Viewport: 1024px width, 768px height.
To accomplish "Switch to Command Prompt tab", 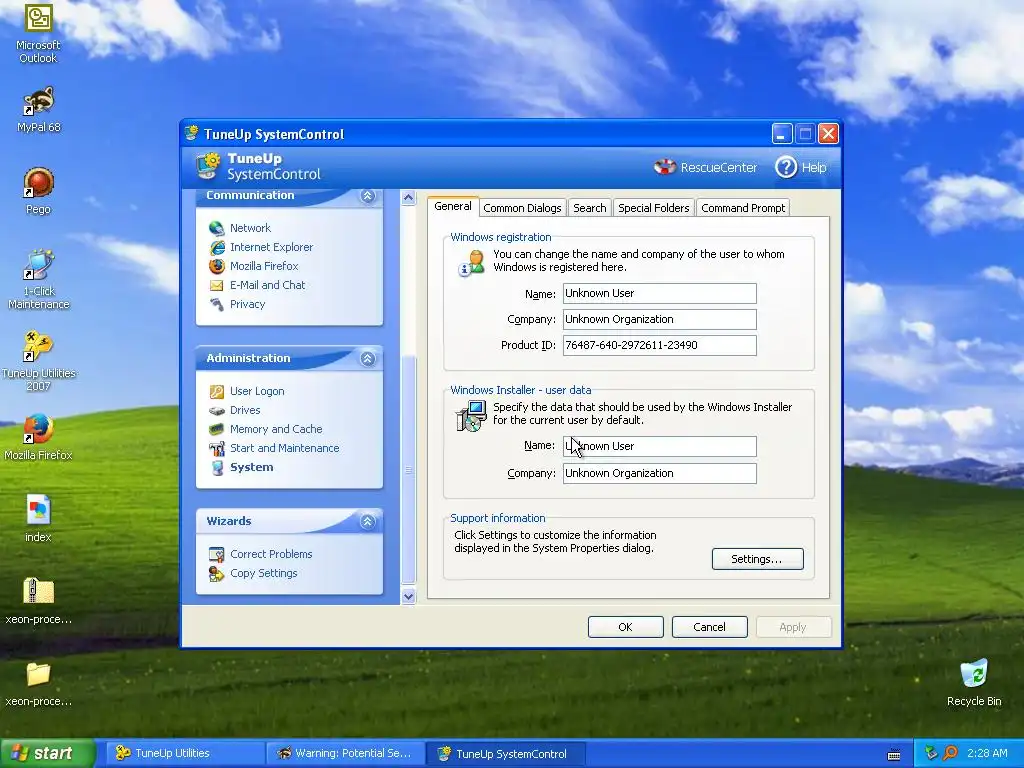I will pyautogui.click(x=743, y=208).
